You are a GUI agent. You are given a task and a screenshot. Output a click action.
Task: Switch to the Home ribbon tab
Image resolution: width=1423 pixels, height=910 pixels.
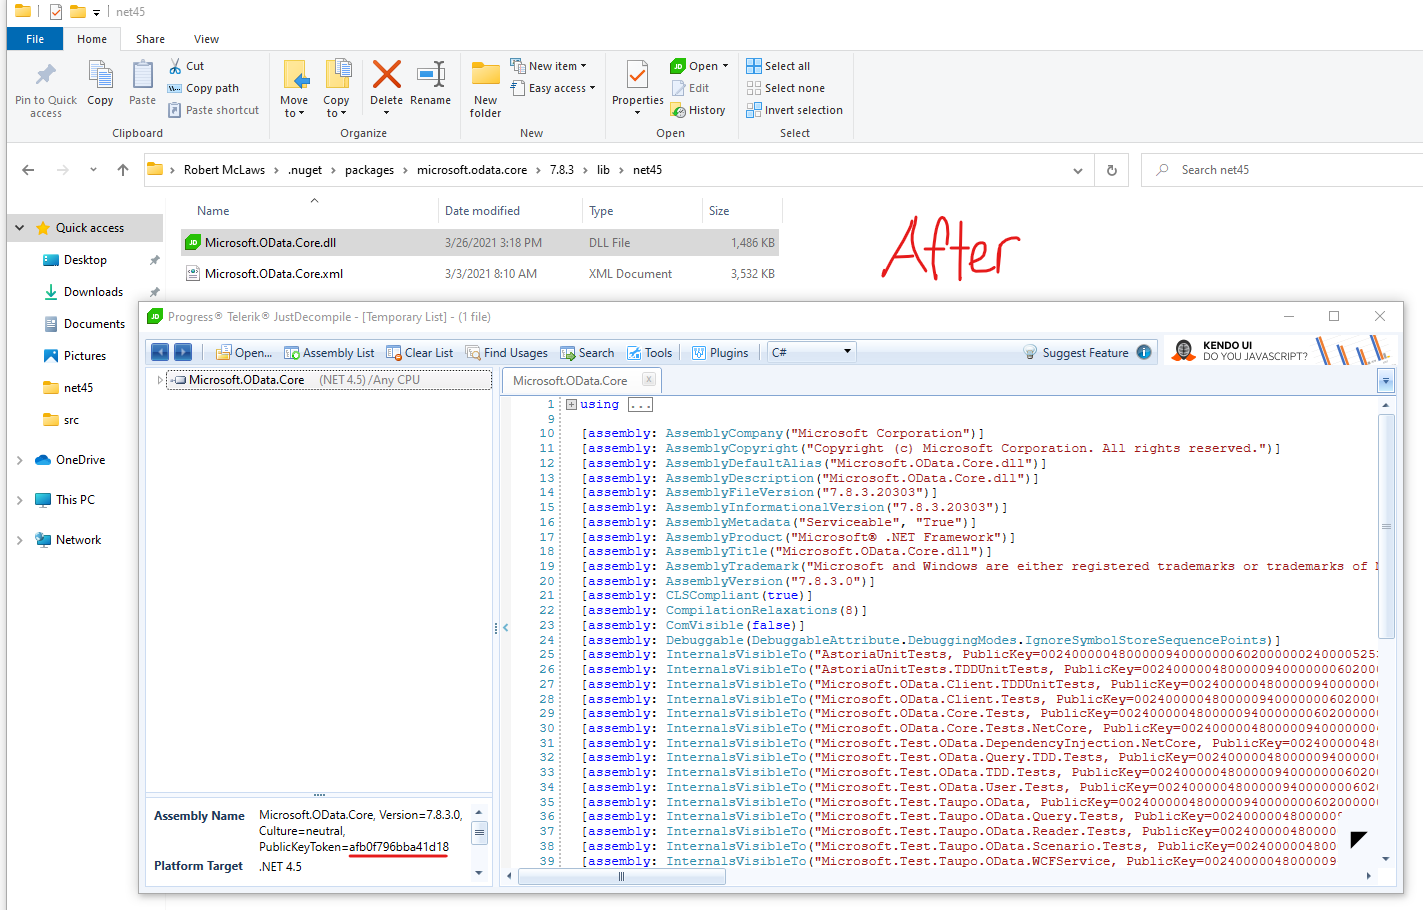pyautogui.click(x=92, y=39)
